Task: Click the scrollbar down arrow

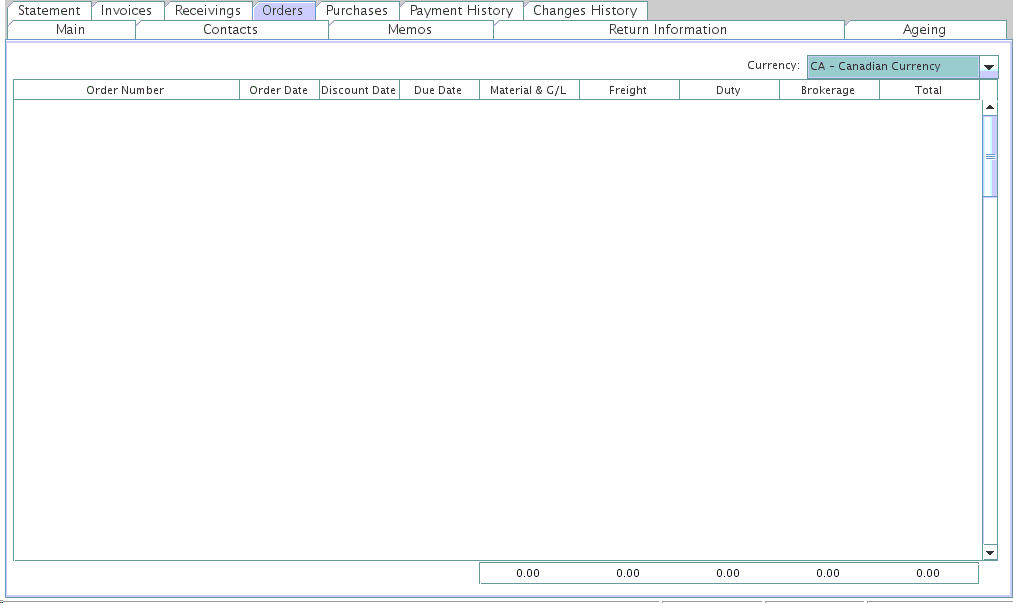Action: coord(990,552)
